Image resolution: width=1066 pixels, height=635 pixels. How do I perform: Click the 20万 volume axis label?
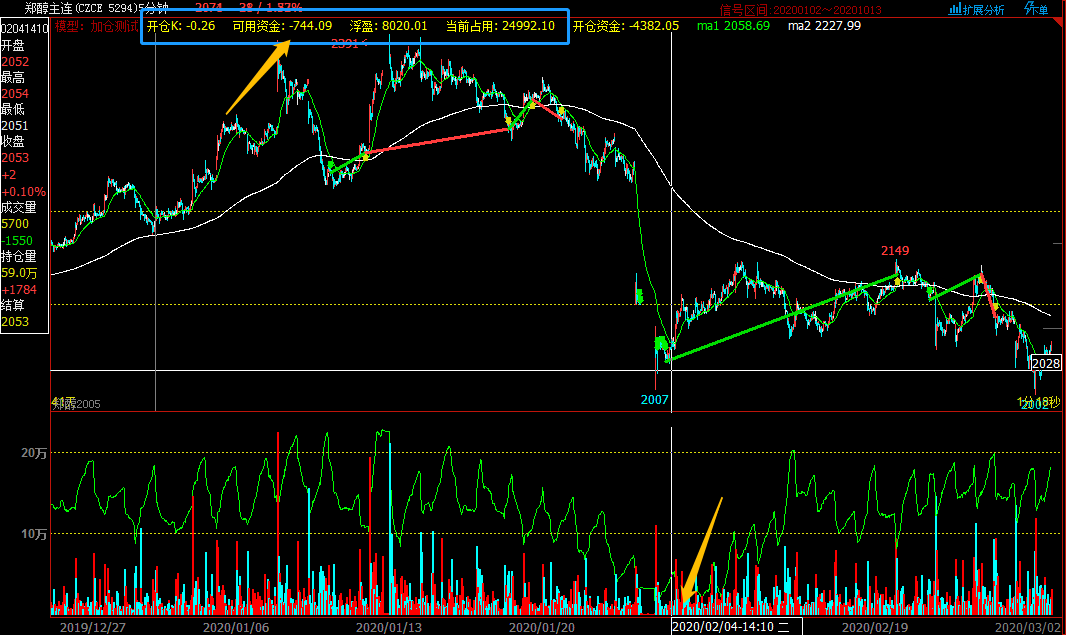(x=35, y=453)
